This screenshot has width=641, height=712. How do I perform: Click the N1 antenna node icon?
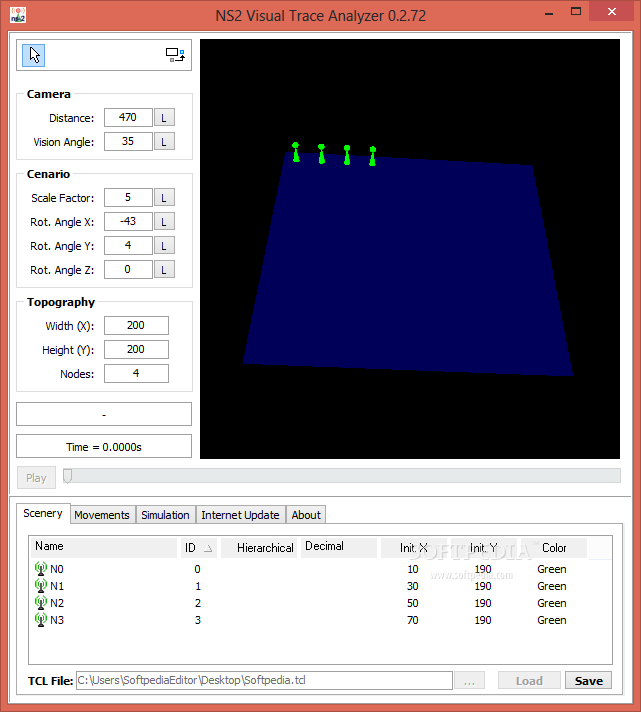41,586
